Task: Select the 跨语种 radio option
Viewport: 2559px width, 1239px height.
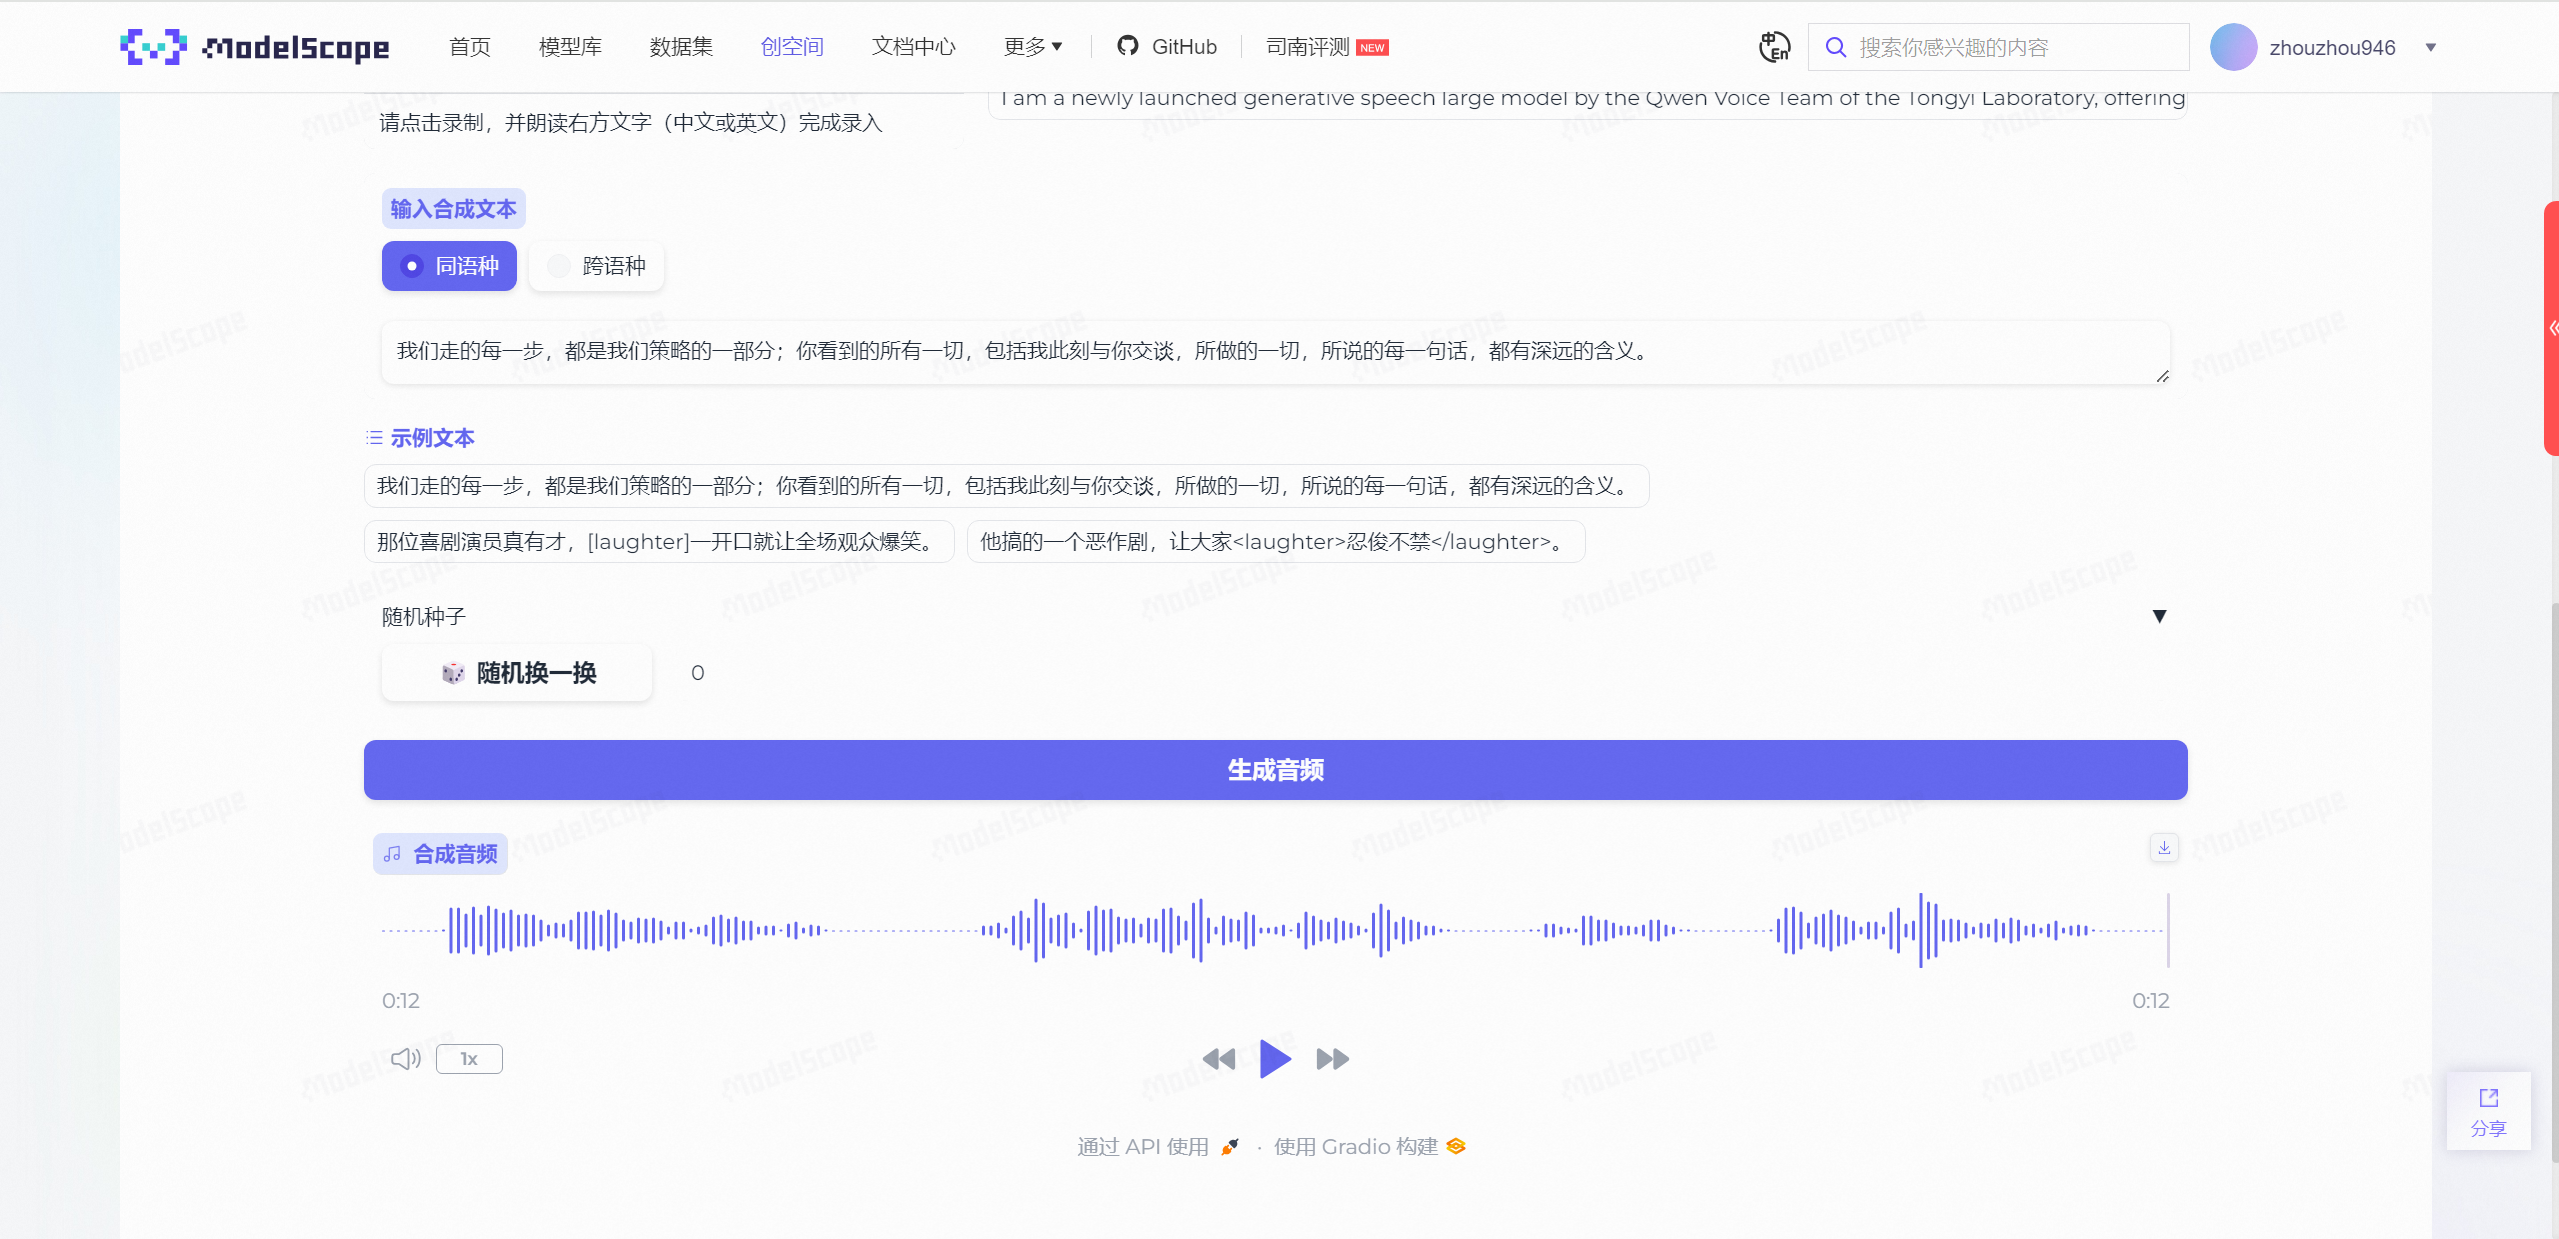Action: [x=595, y=265]
